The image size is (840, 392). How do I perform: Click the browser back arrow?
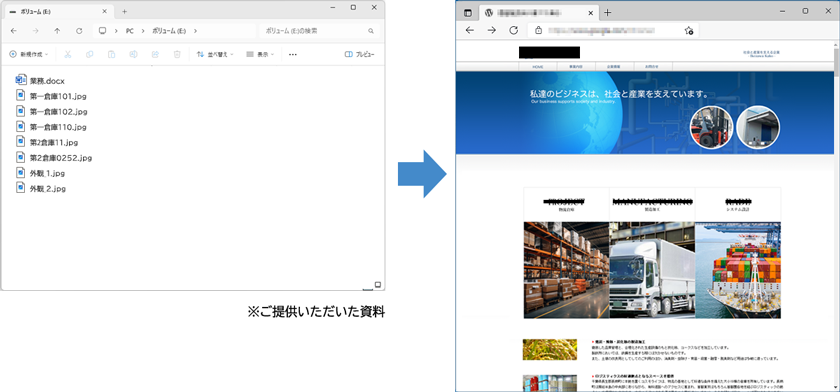point(470,30)
